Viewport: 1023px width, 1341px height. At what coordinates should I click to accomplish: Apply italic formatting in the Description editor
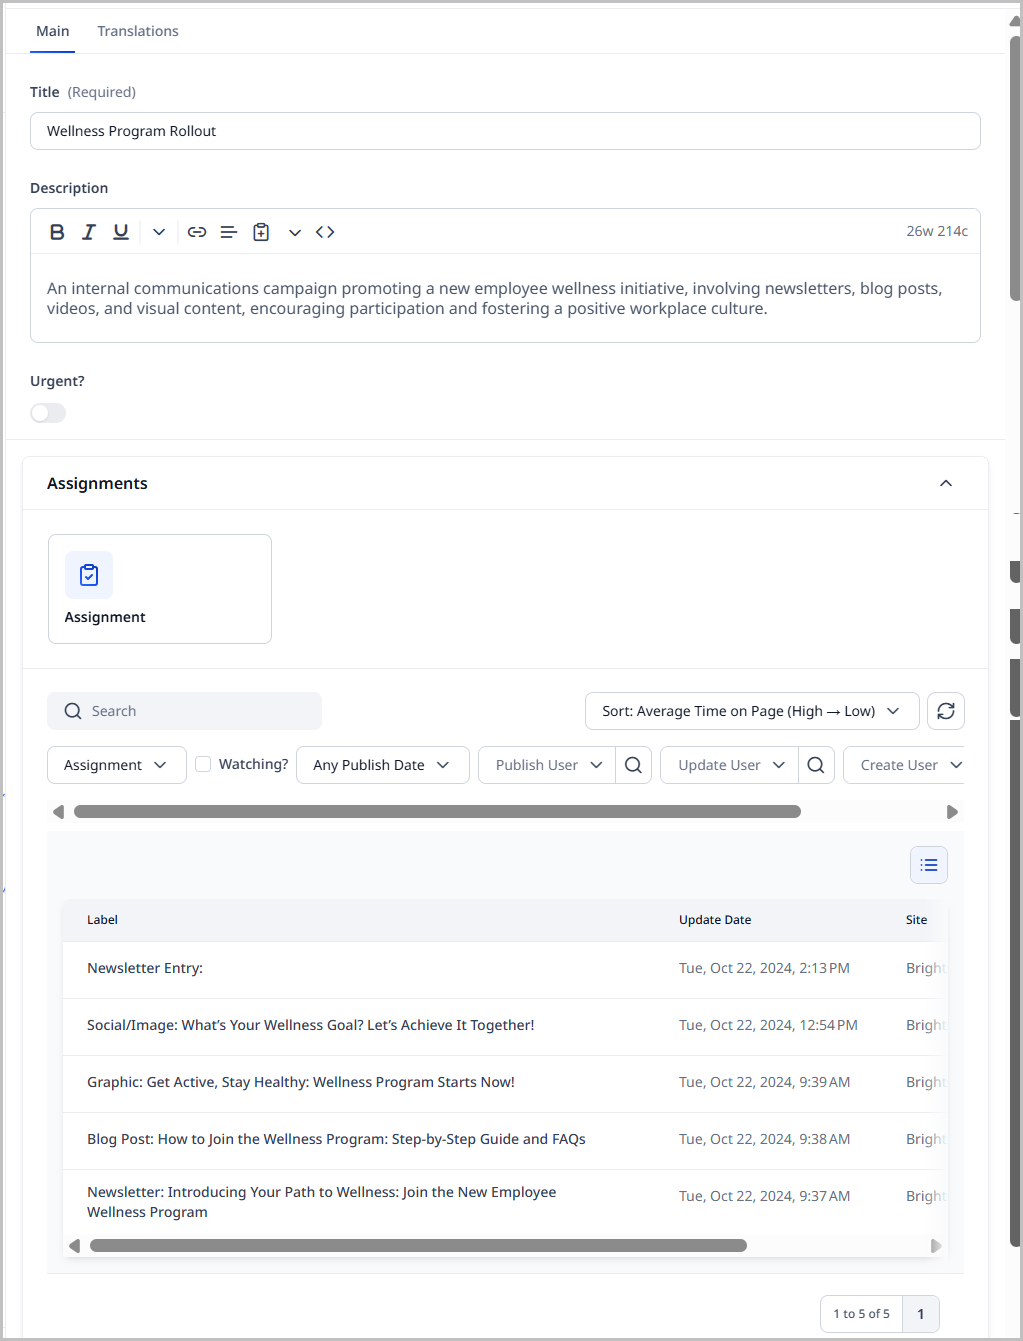88,231
